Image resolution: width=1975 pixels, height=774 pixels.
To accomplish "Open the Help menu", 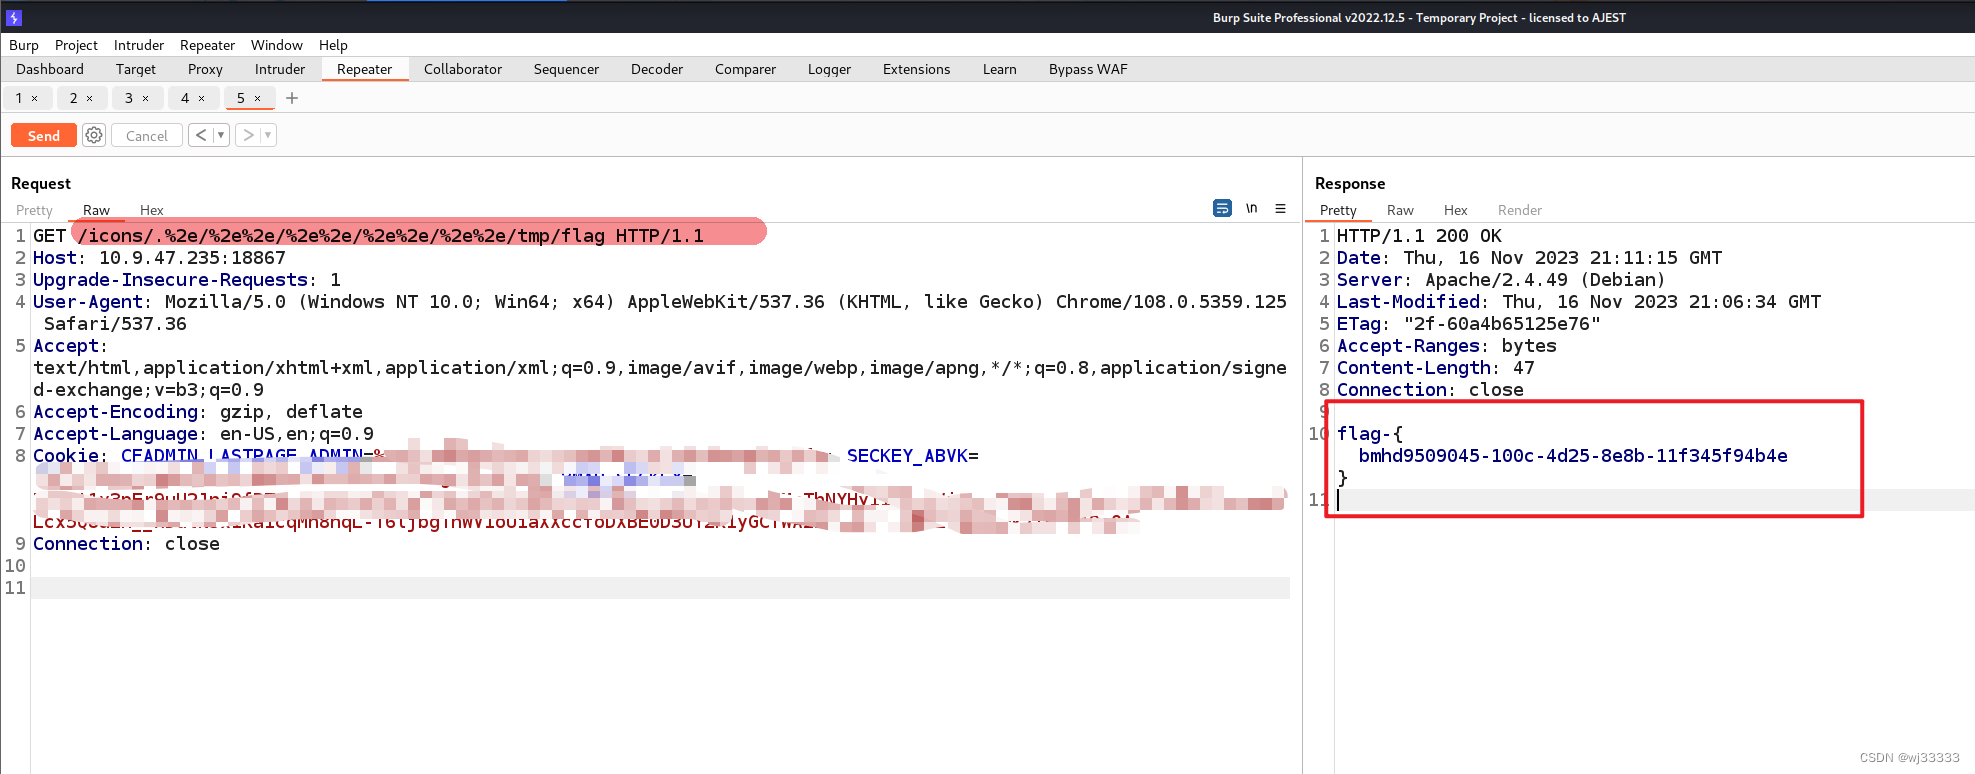I will coord(333,45).
